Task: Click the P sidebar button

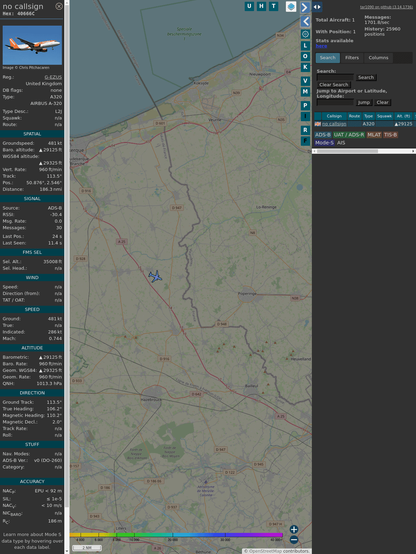Action: click(x=305, y=105)
